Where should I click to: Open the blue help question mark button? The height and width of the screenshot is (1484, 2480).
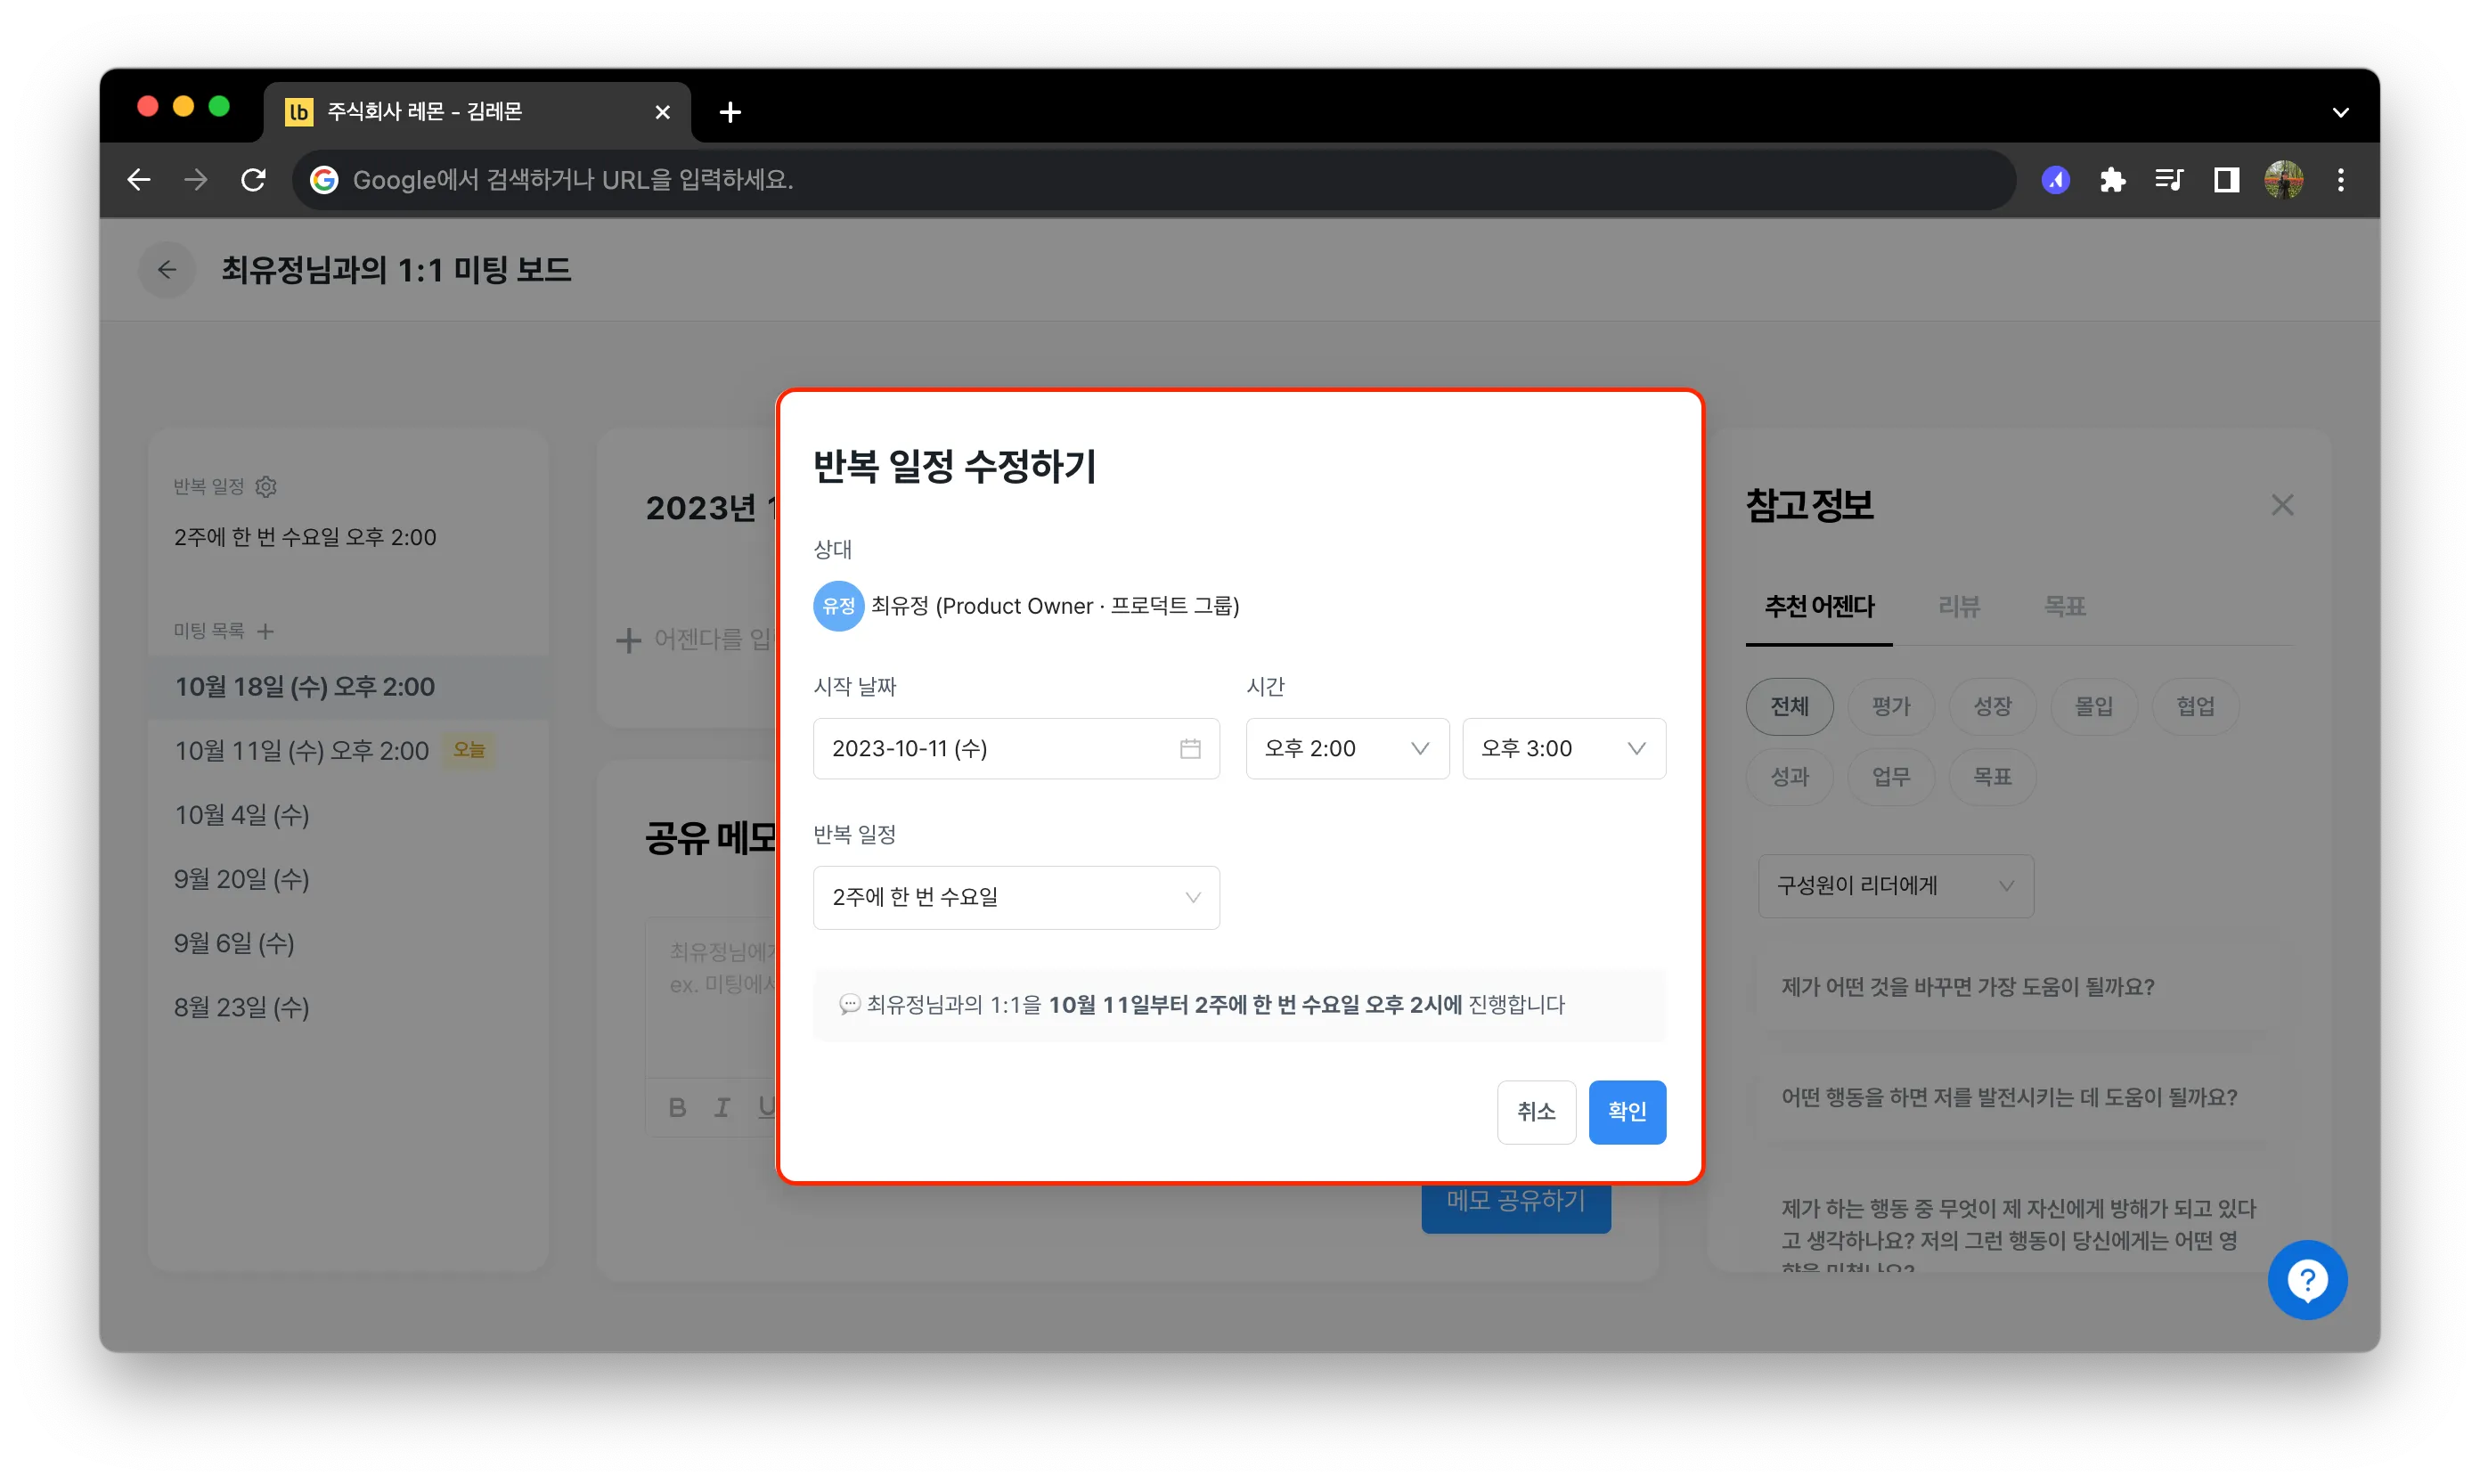2307,1280
